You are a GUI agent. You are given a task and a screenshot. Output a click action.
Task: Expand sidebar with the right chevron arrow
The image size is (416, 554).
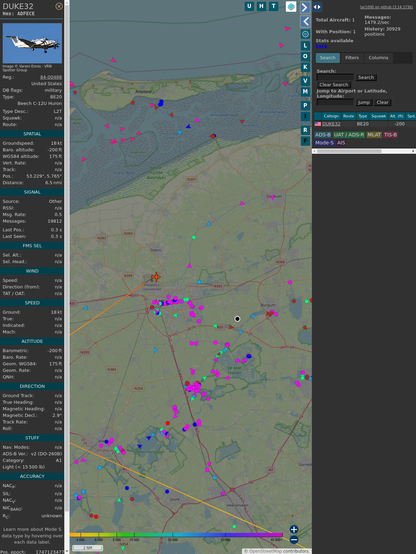305,7
